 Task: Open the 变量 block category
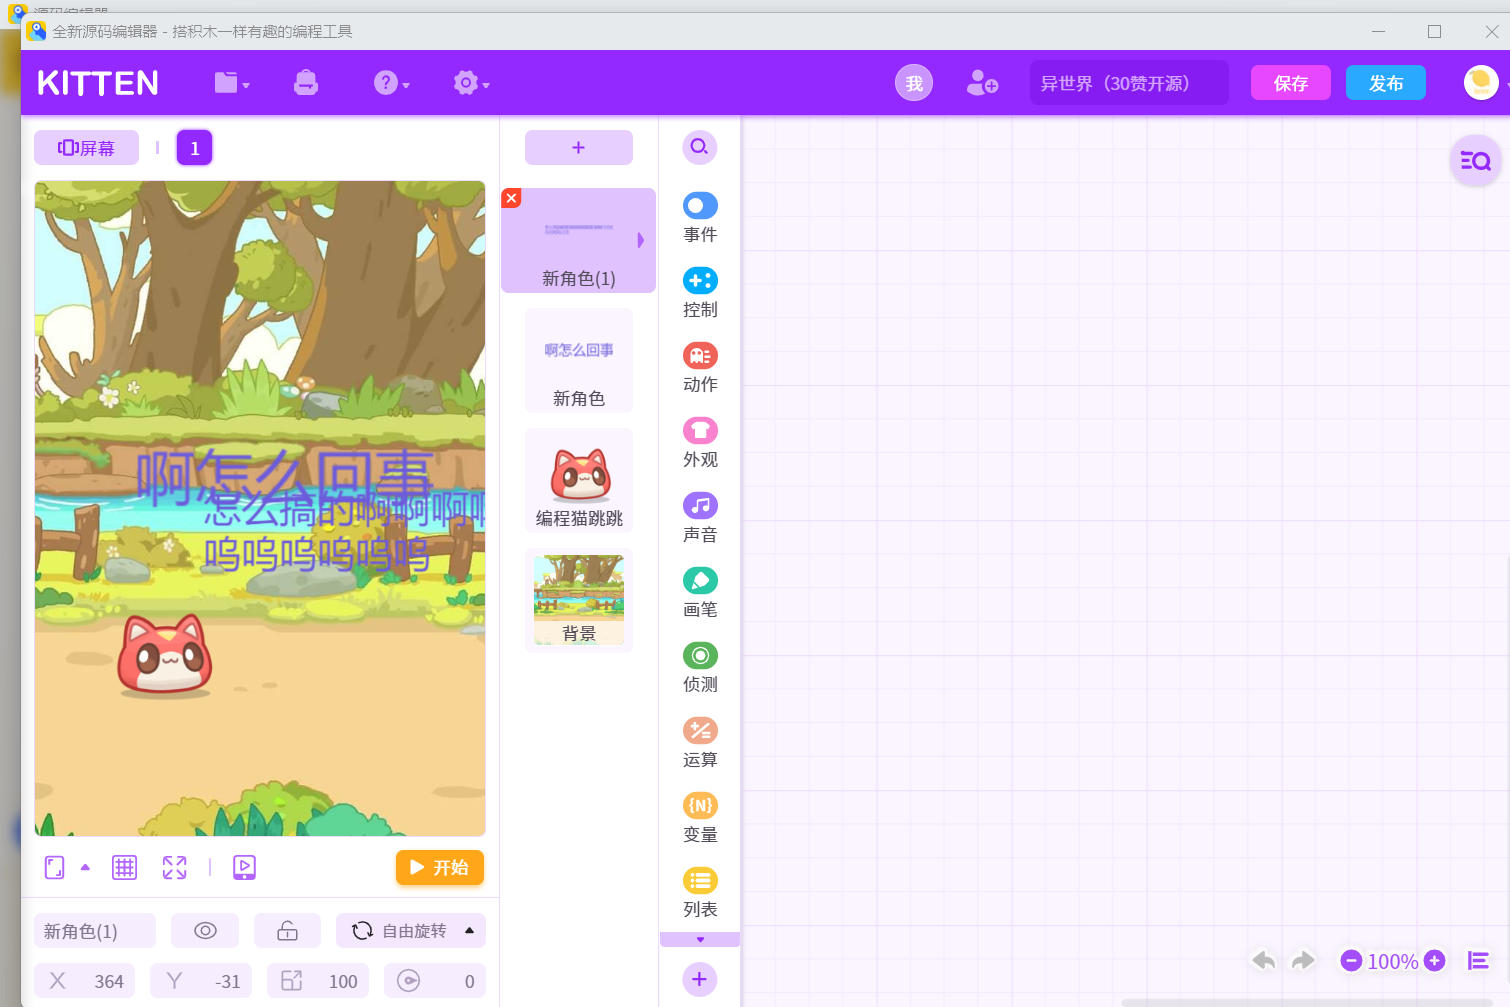pyautogui.click(x=700, y=819)
